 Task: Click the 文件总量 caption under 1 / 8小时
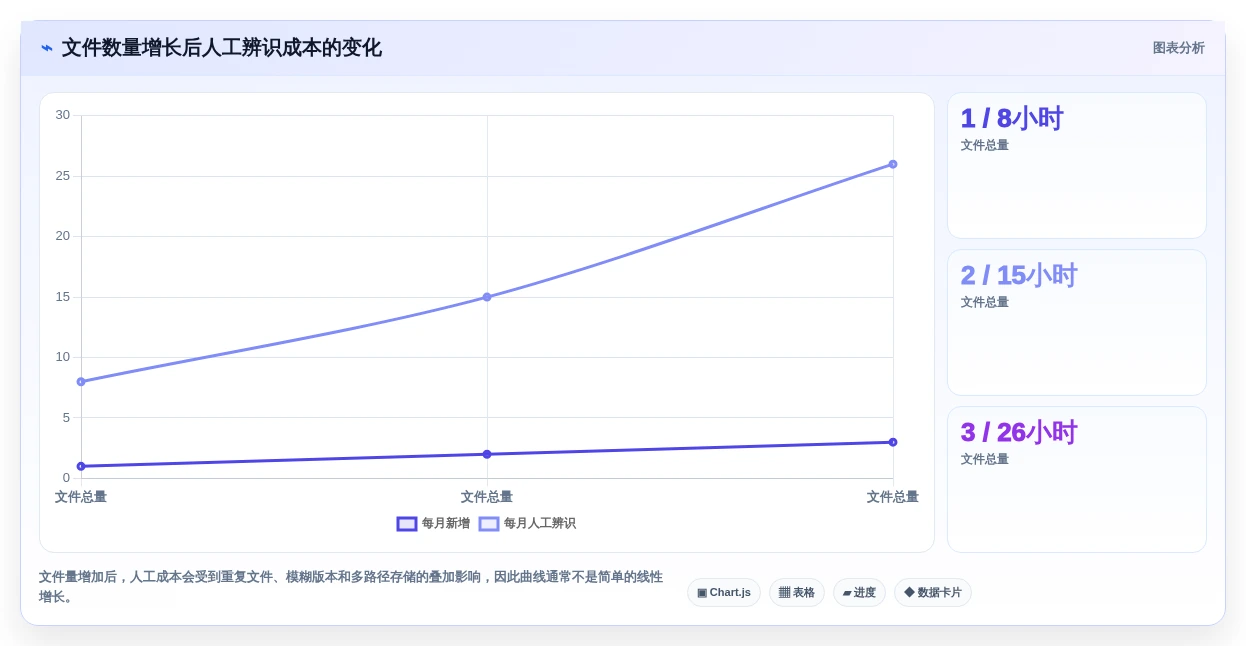point(985,145)
